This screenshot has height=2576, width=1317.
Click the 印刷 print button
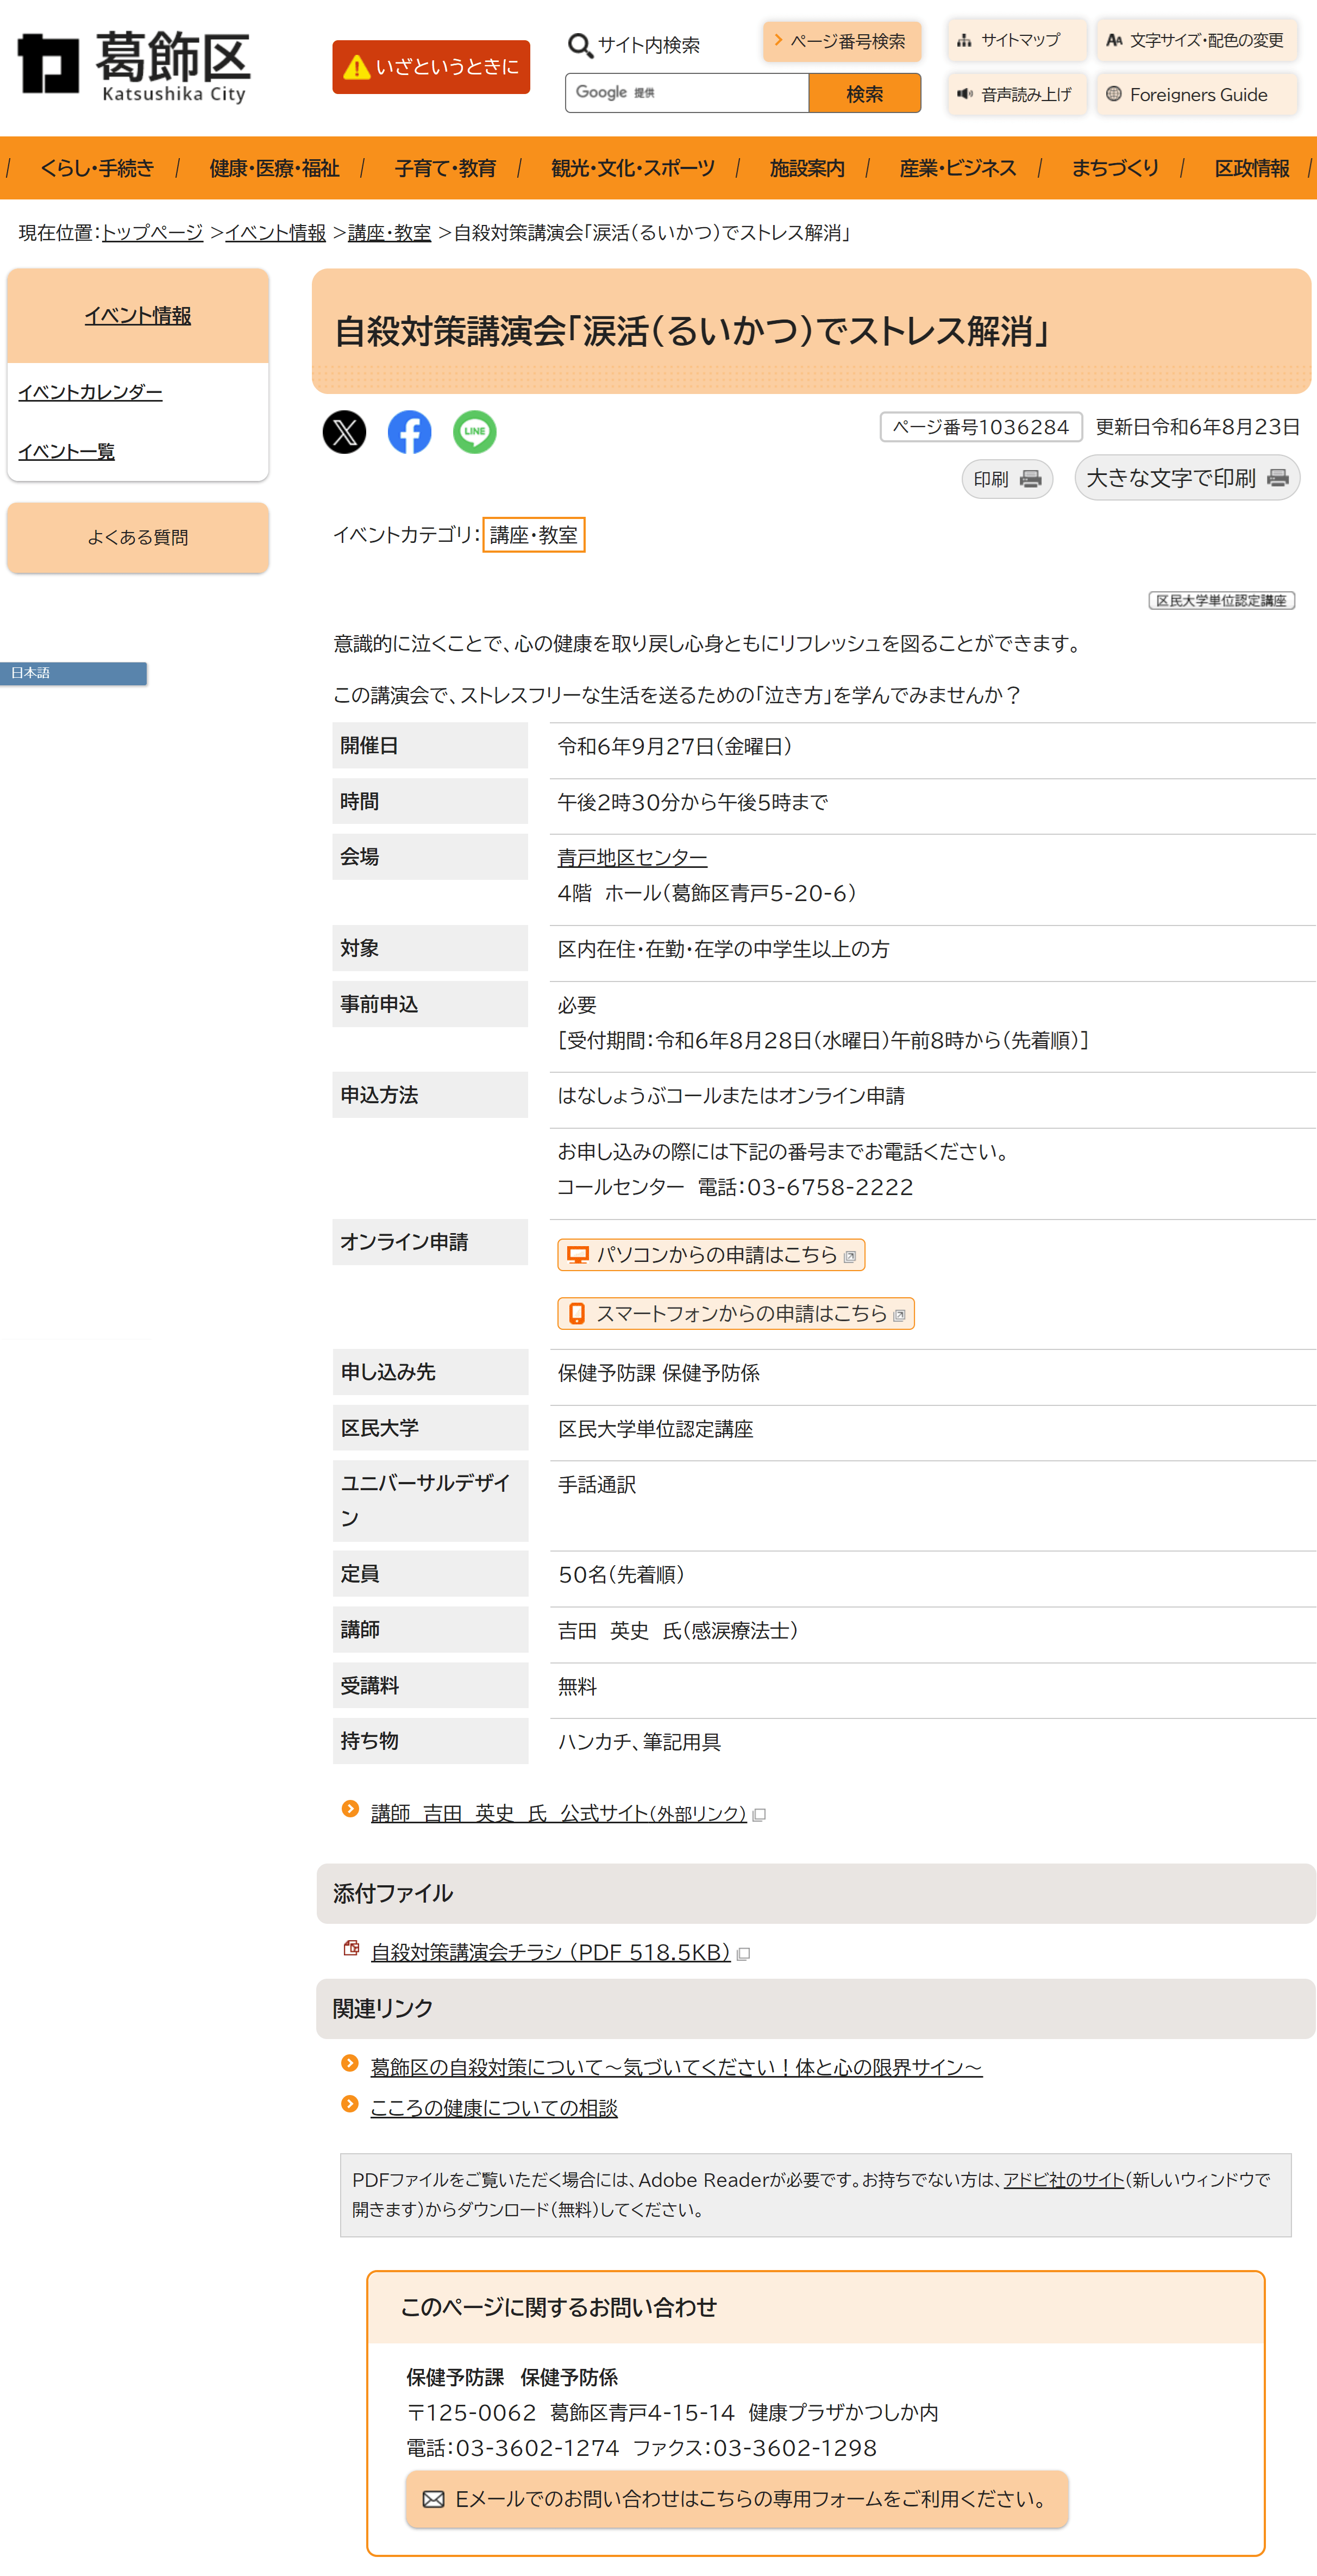[x=1006, y=479]
